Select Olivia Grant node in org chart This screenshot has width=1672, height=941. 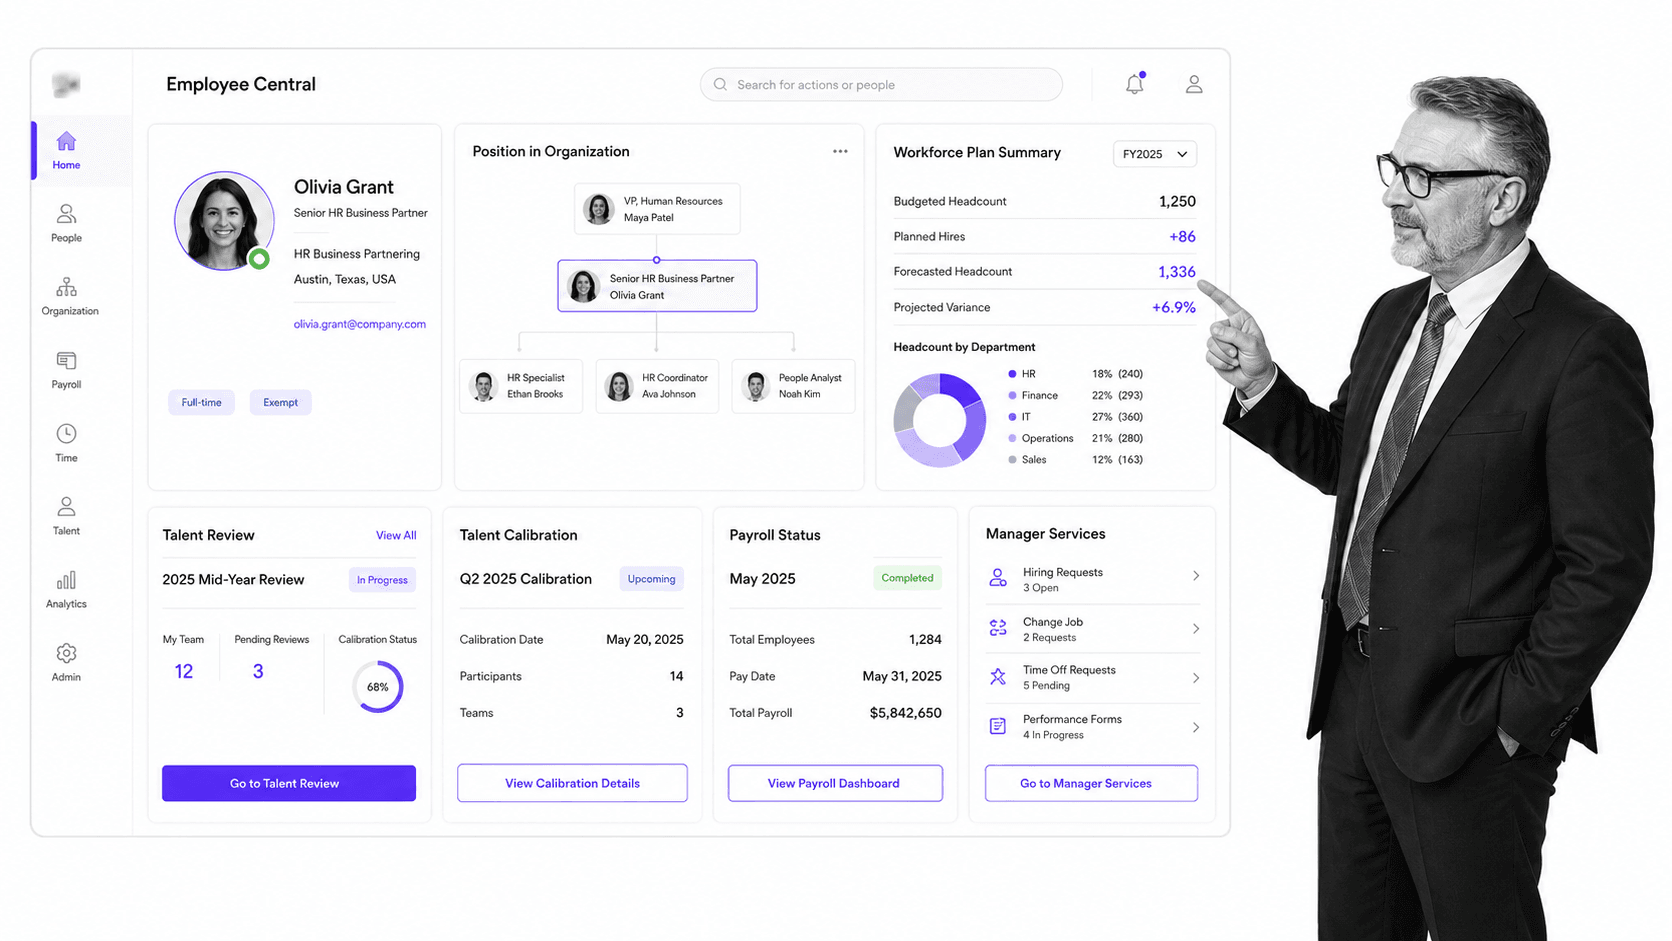tap(657, 286)
